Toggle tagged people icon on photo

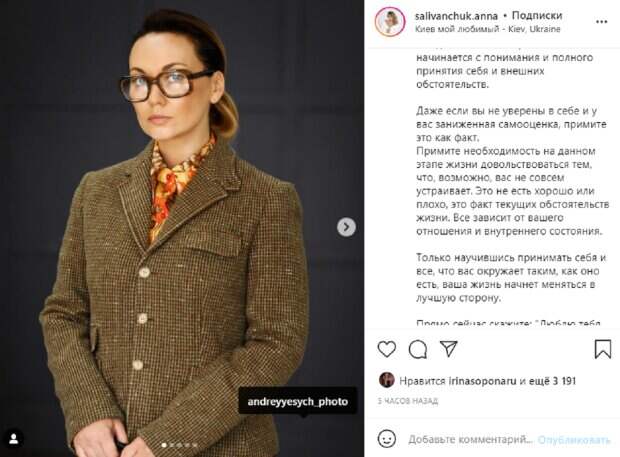(14, 439)
